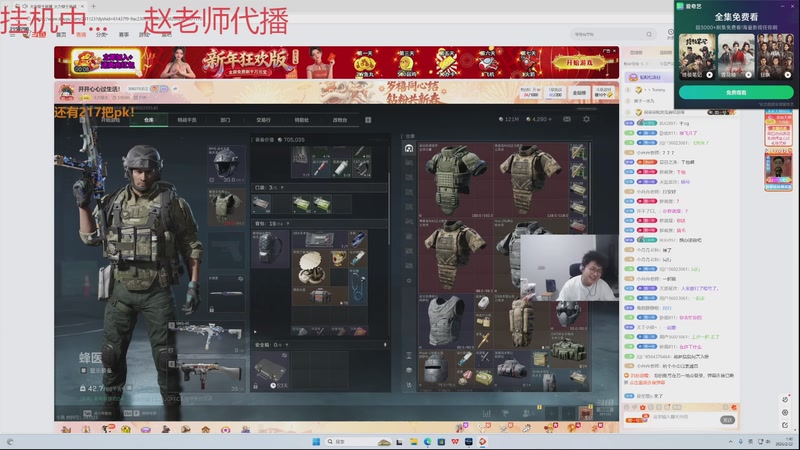The width and height of the screenshot is (800, 450).
Task: Select the helmet equipment slot
Action: 226,164
